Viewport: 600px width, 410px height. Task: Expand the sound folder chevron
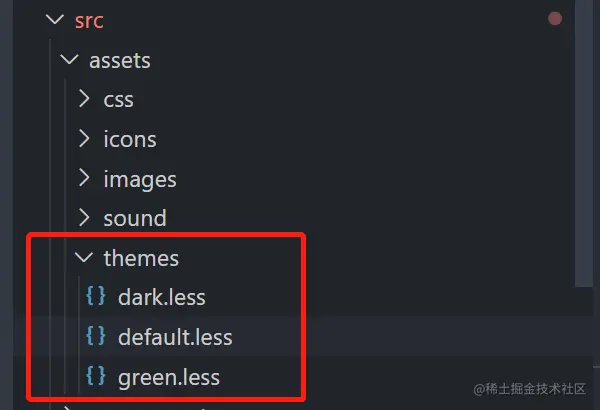(x=84, y=217)
